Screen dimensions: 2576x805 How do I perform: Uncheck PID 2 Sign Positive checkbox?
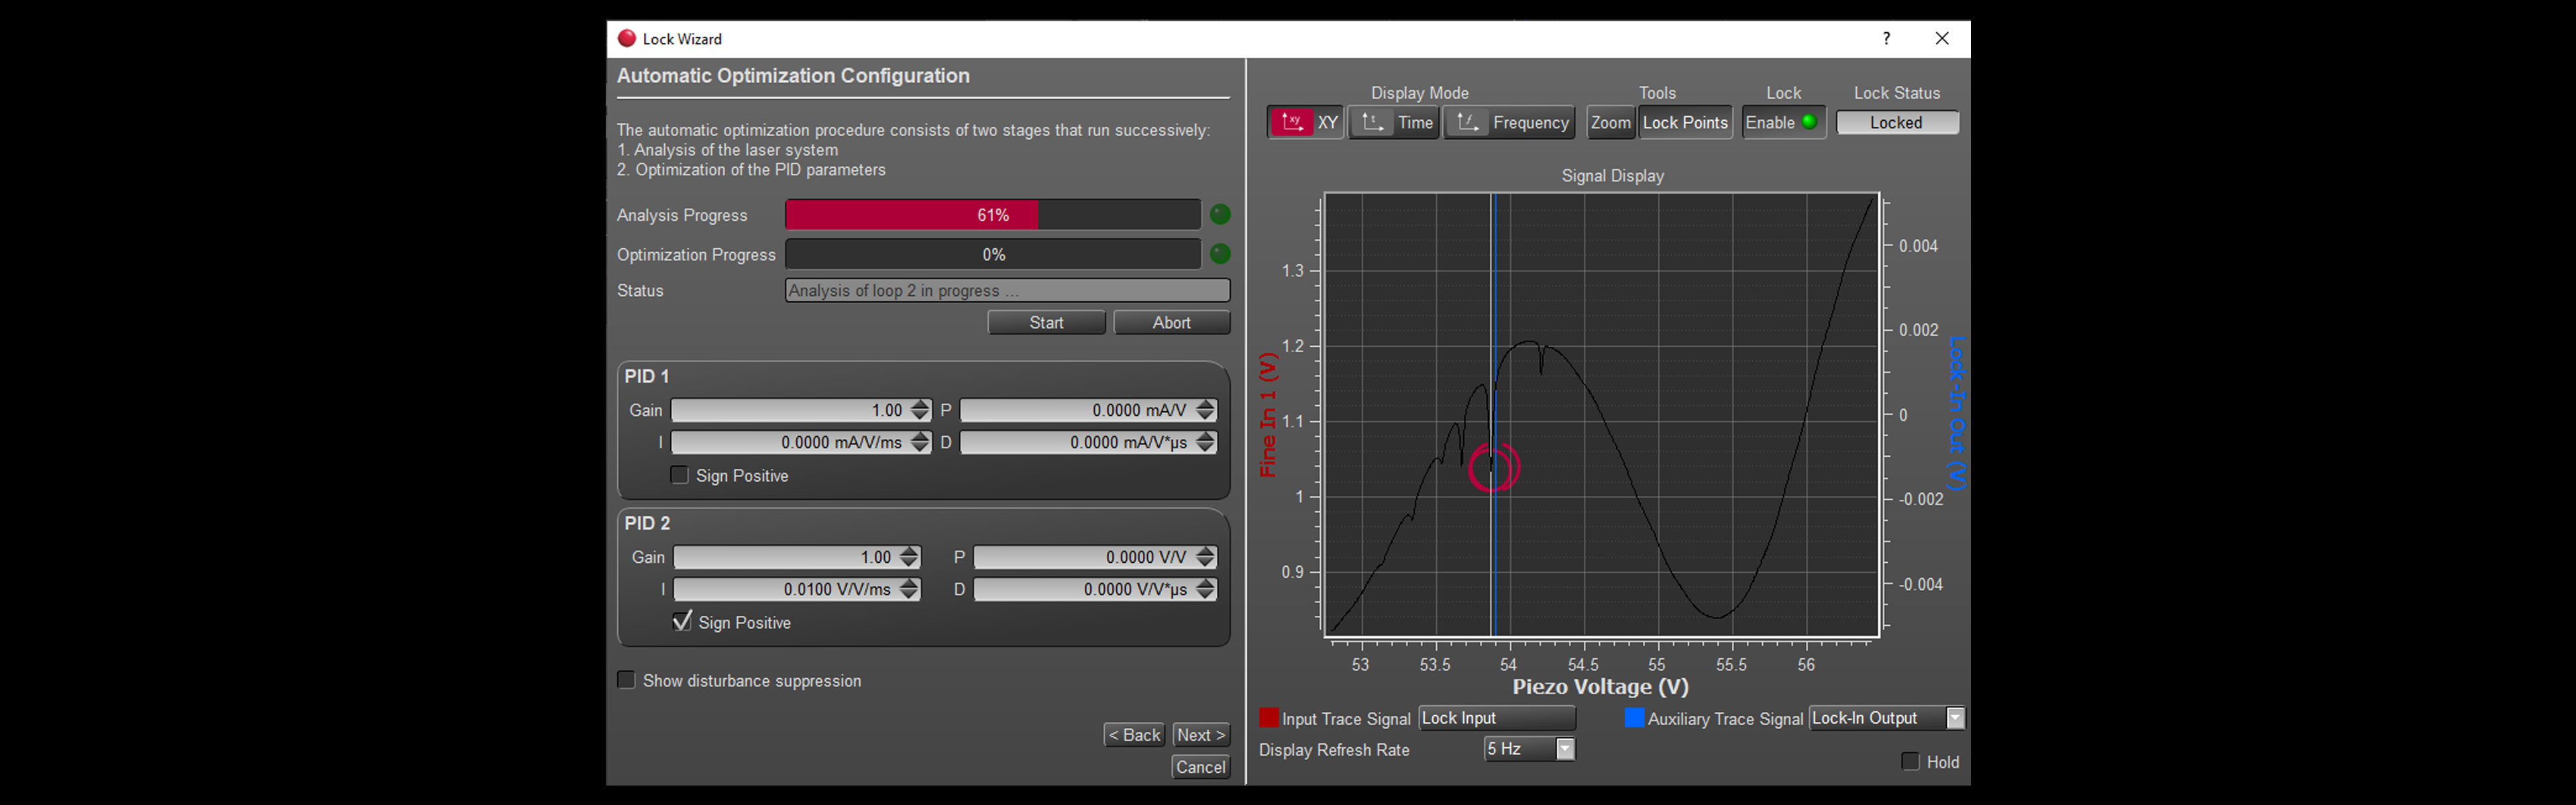pos(682,622)
